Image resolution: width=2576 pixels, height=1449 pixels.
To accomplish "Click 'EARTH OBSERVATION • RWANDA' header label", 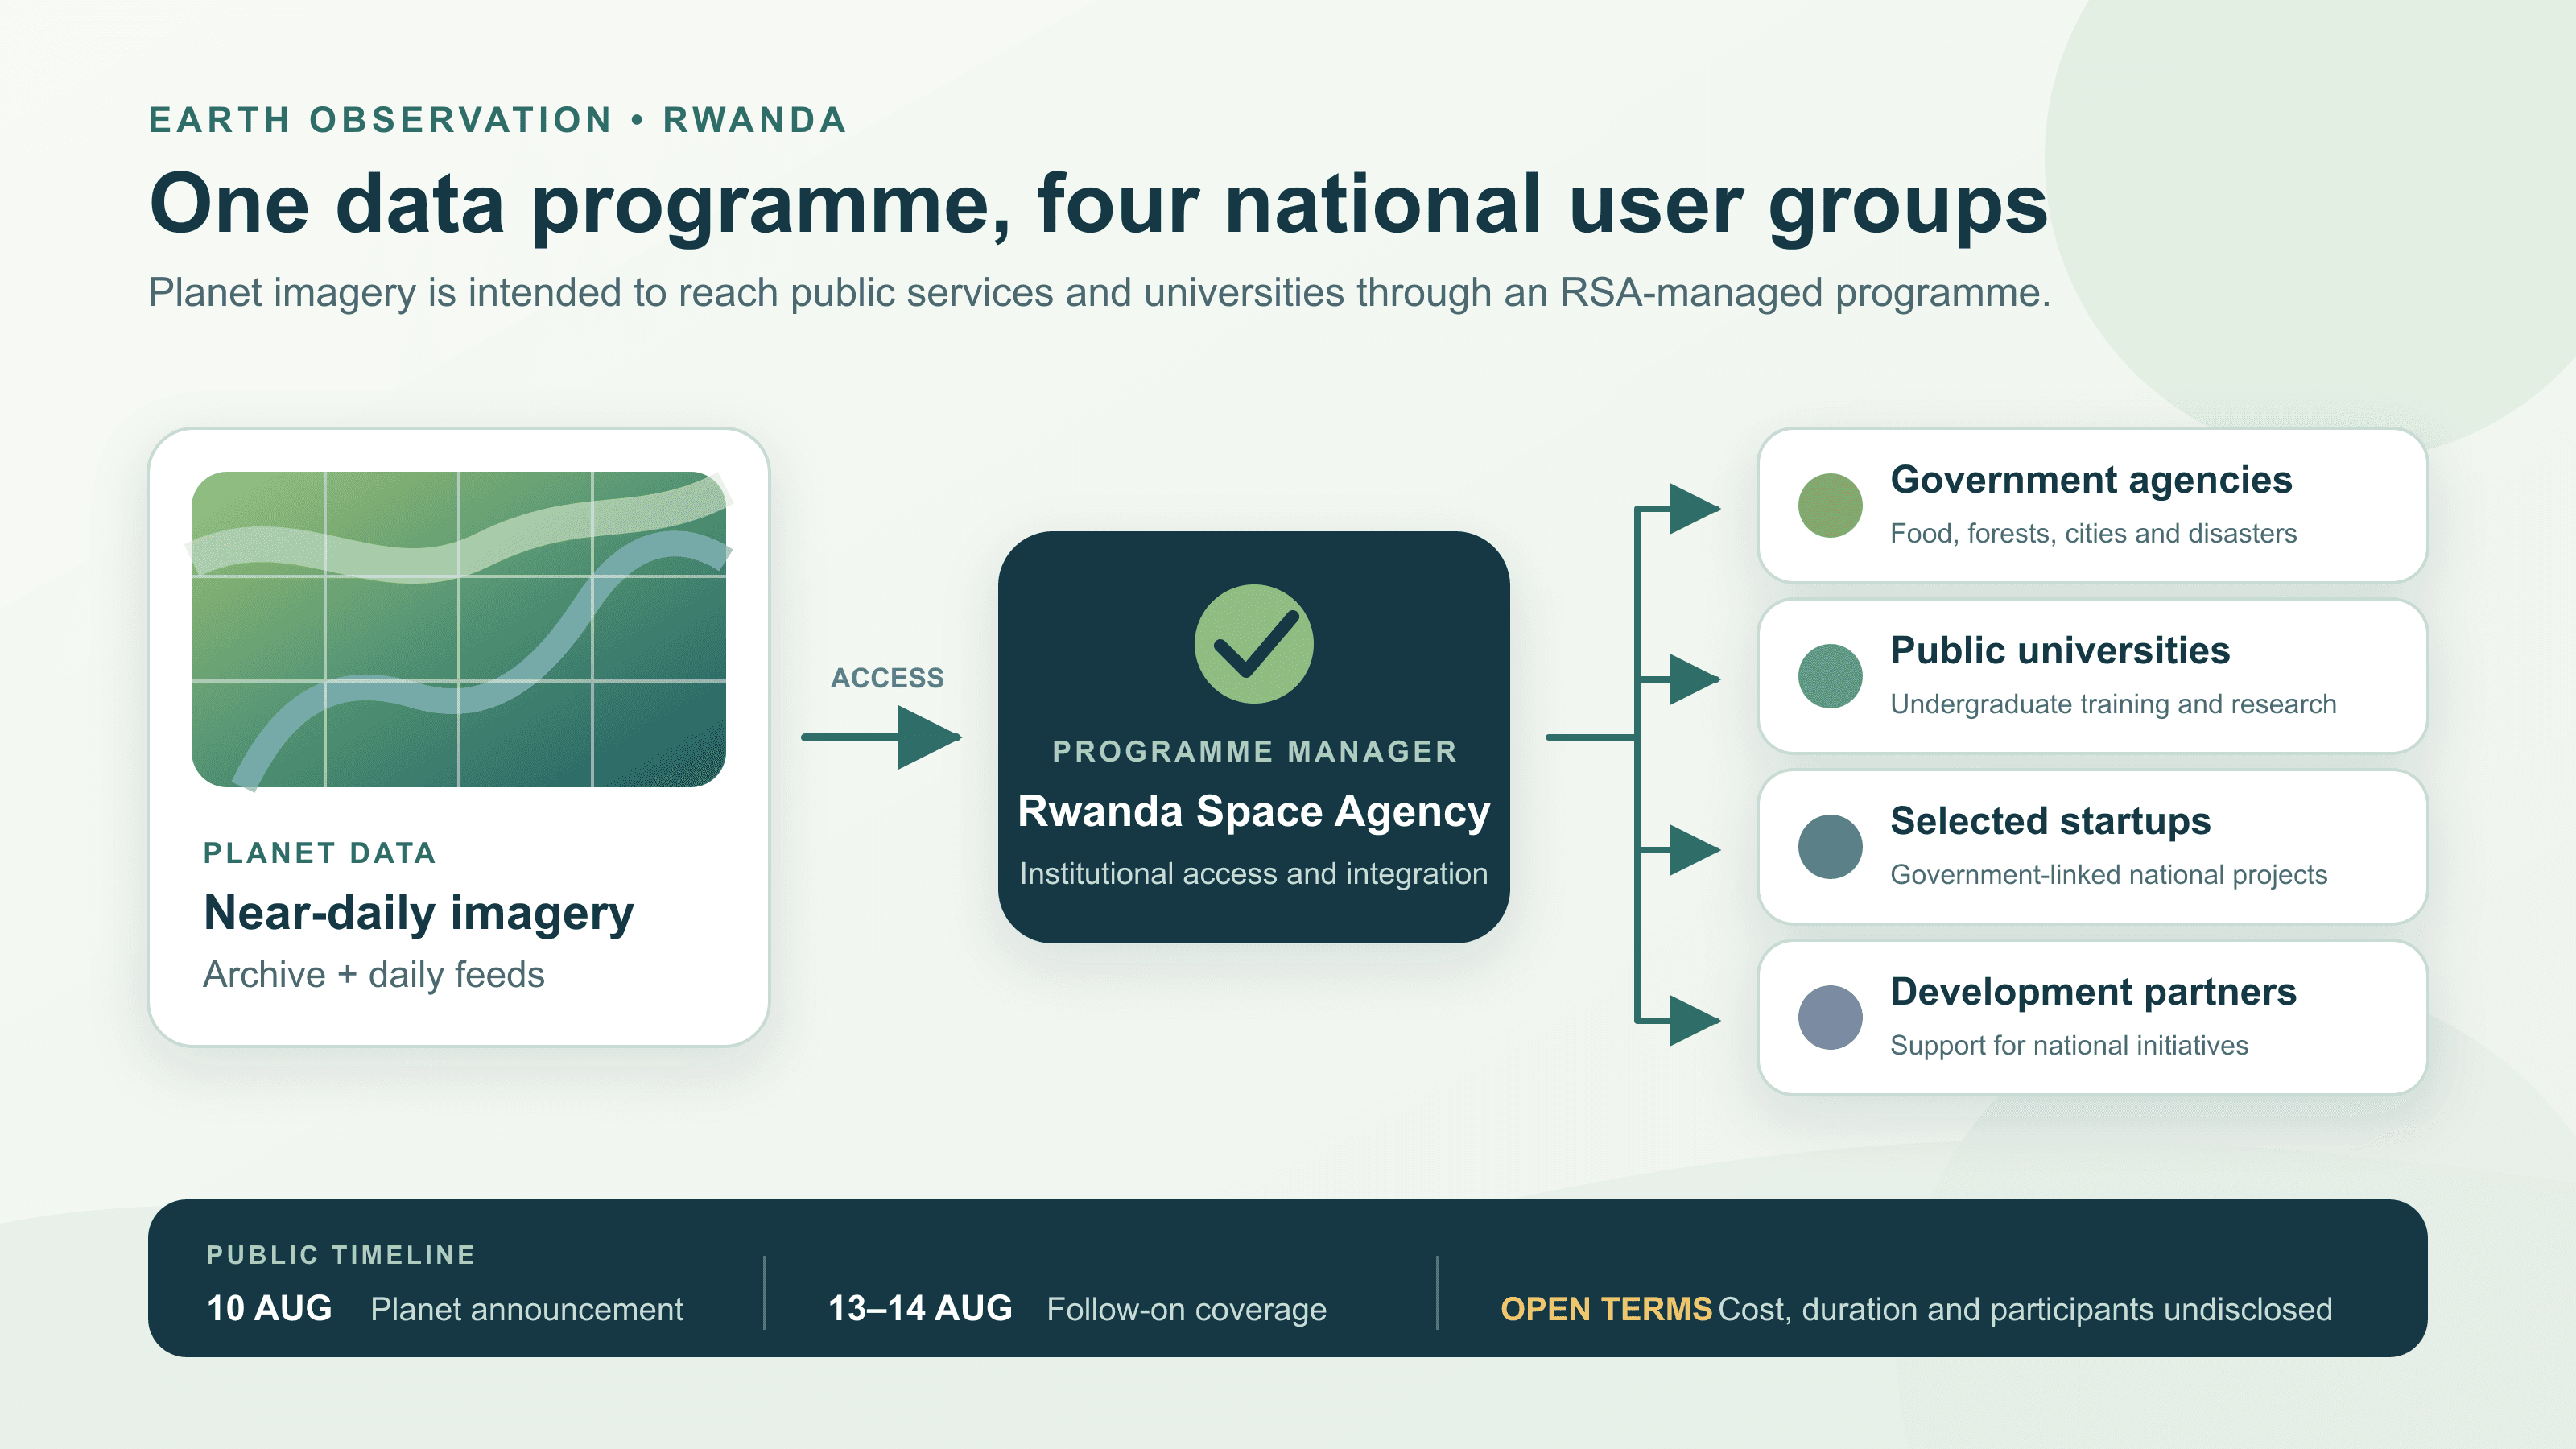I will click(497, 119).
